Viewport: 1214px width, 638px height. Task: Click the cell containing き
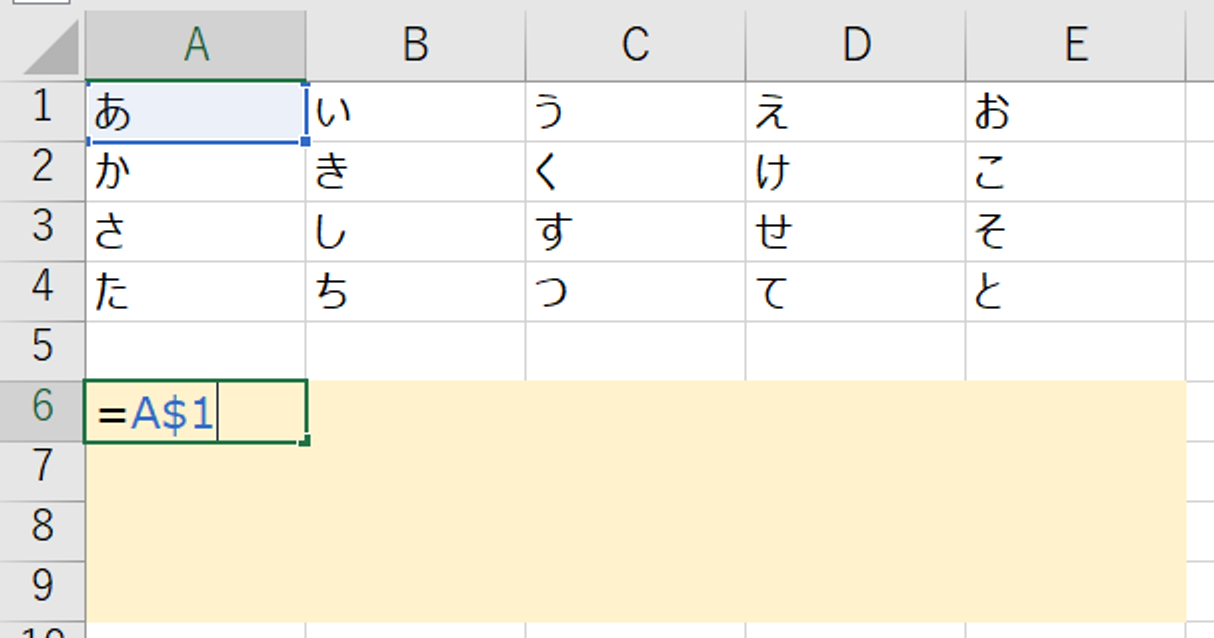tap(416, 171)
